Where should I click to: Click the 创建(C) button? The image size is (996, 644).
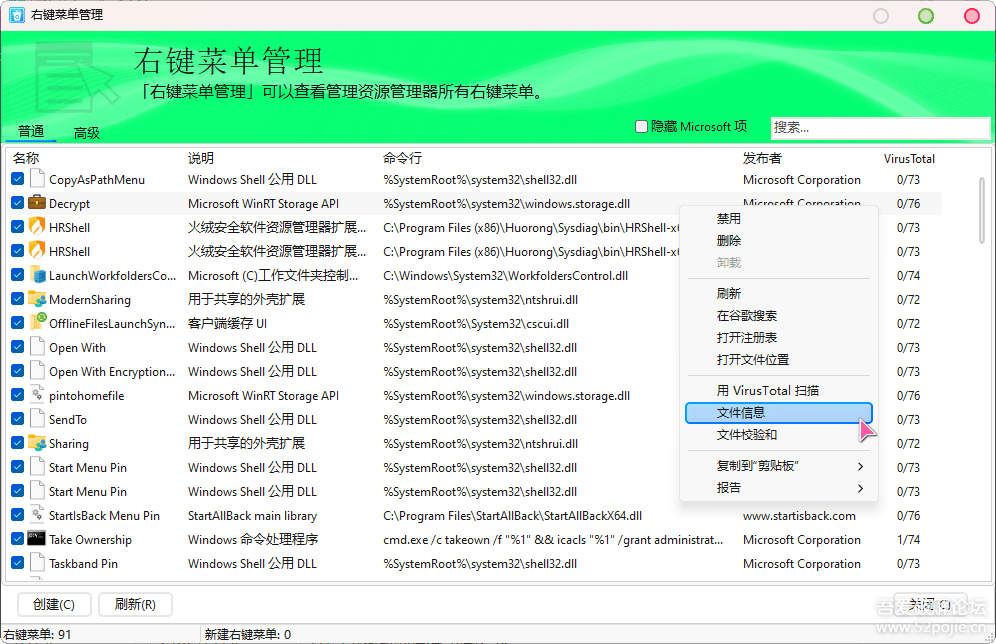[54, 604]
